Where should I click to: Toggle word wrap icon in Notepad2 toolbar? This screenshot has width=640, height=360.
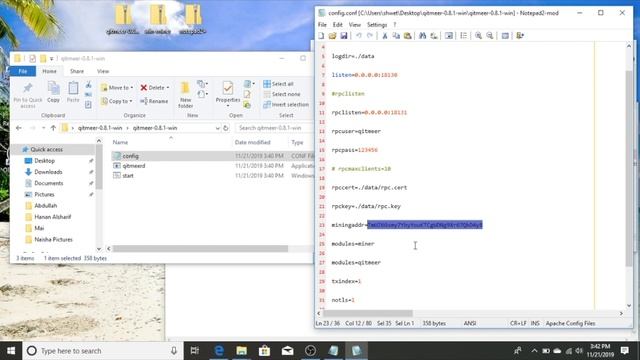(x=449, y=36)
